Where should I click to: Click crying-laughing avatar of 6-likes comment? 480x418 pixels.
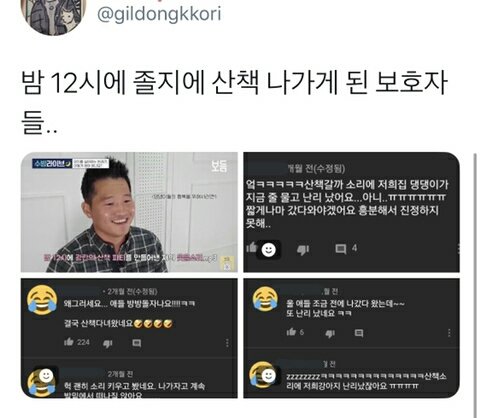265,298
